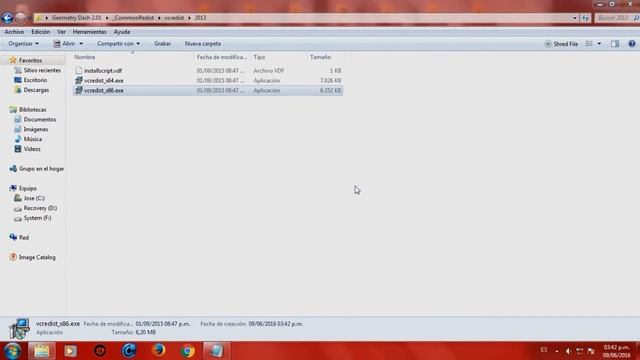
Task: Refresh the folder with the refresh icon
Action: point(586,18)
